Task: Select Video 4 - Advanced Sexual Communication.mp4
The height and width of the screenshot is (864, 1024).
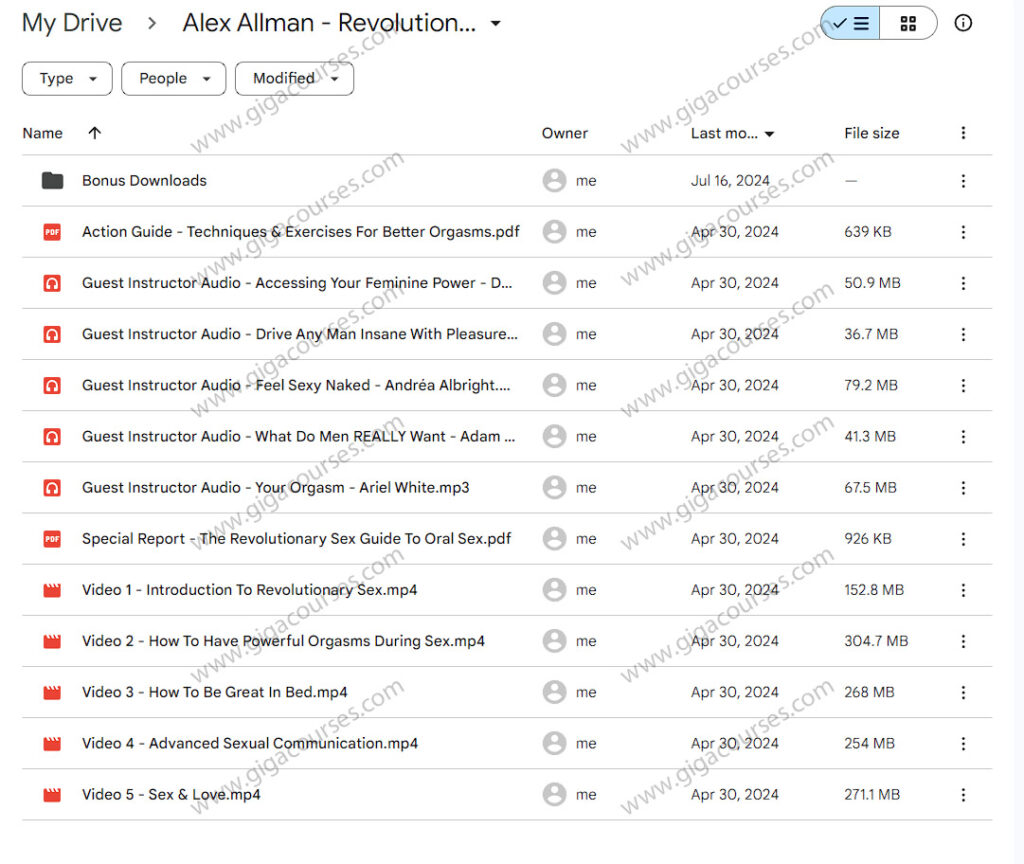Action: tap(250, 744)
